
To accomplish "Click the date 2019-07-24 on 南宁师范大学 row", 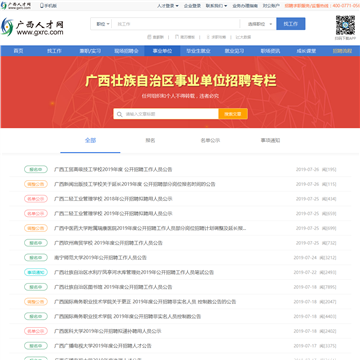I will click(305, 258).
